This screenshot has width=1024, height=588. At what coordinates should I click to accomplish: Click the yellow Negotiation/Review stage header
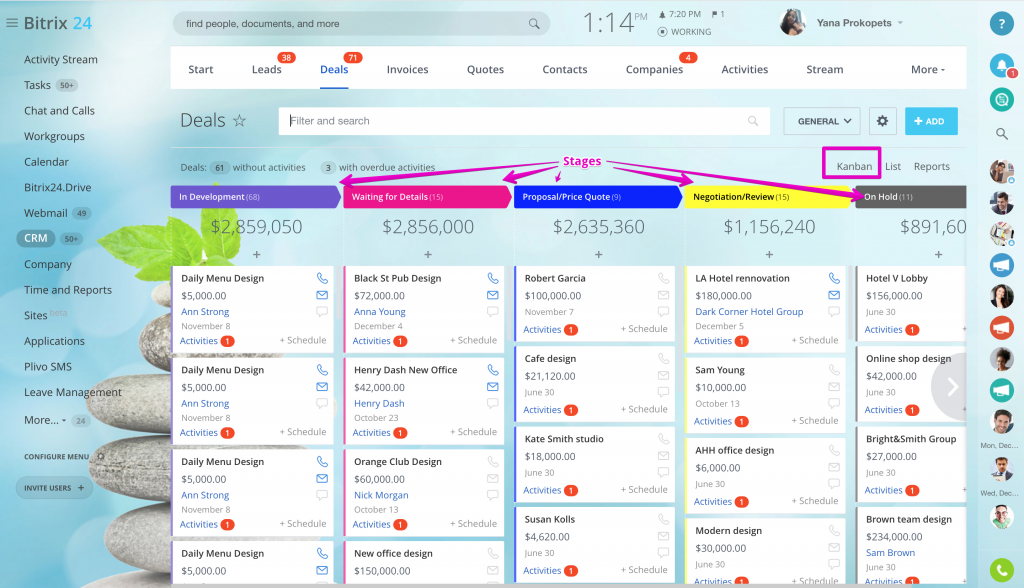click(769, 197)
